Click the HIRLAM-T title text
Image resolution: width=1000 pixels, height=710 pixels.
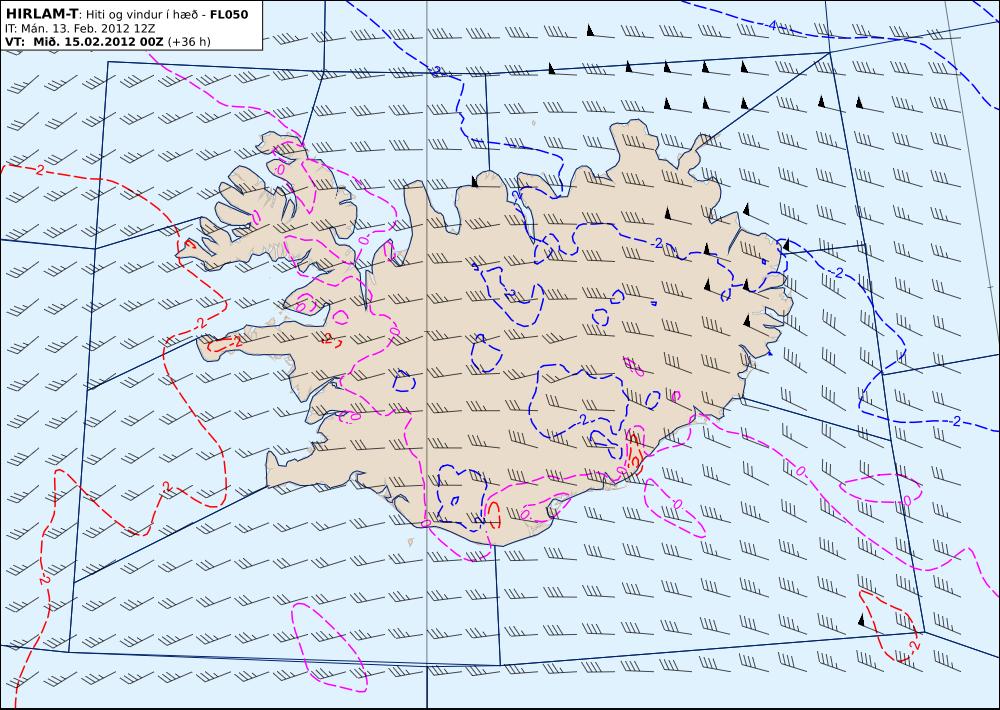pyautogui.click(x=41, y=13)
